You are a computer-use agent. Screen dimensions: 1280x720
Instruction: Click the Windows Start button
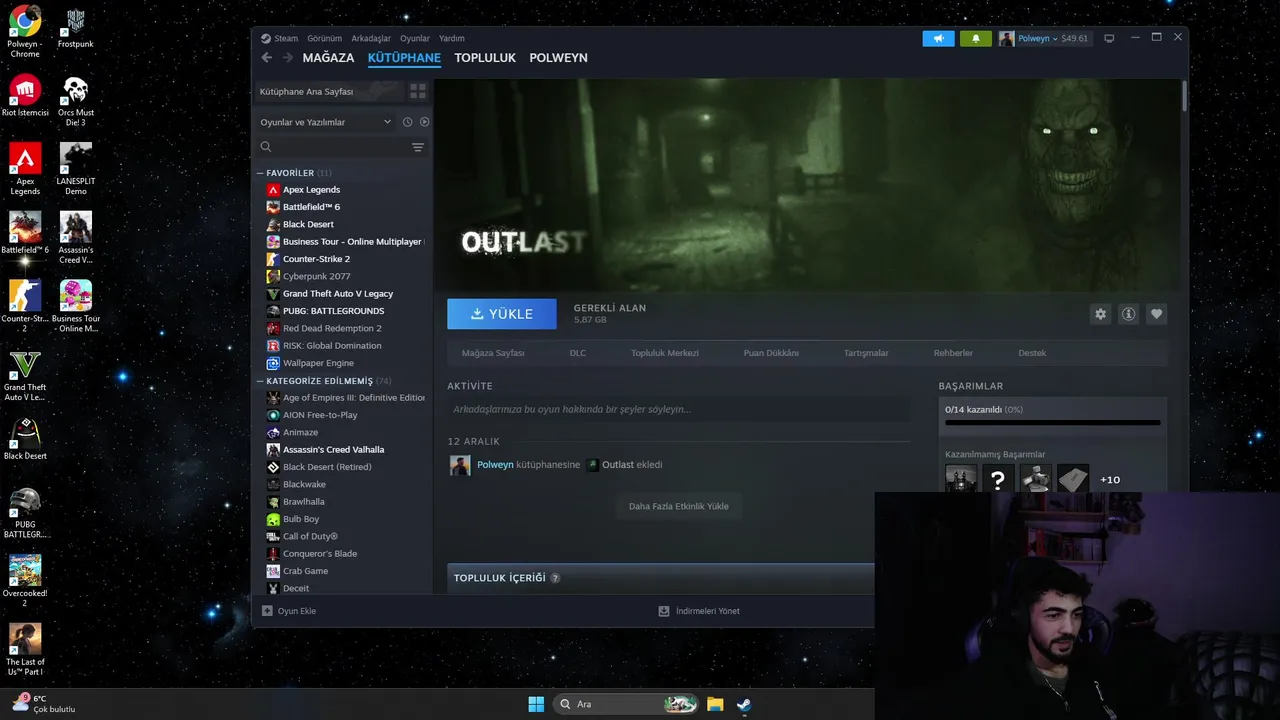pyautogui.click(x=536, y=704)
